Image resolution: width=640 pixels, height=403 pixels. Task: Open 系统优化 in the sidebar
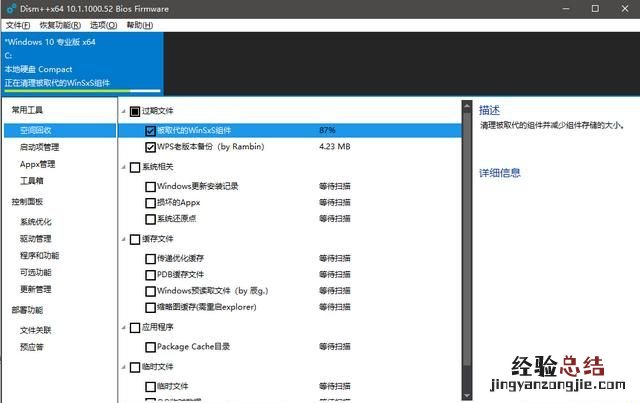coord(36,222)
